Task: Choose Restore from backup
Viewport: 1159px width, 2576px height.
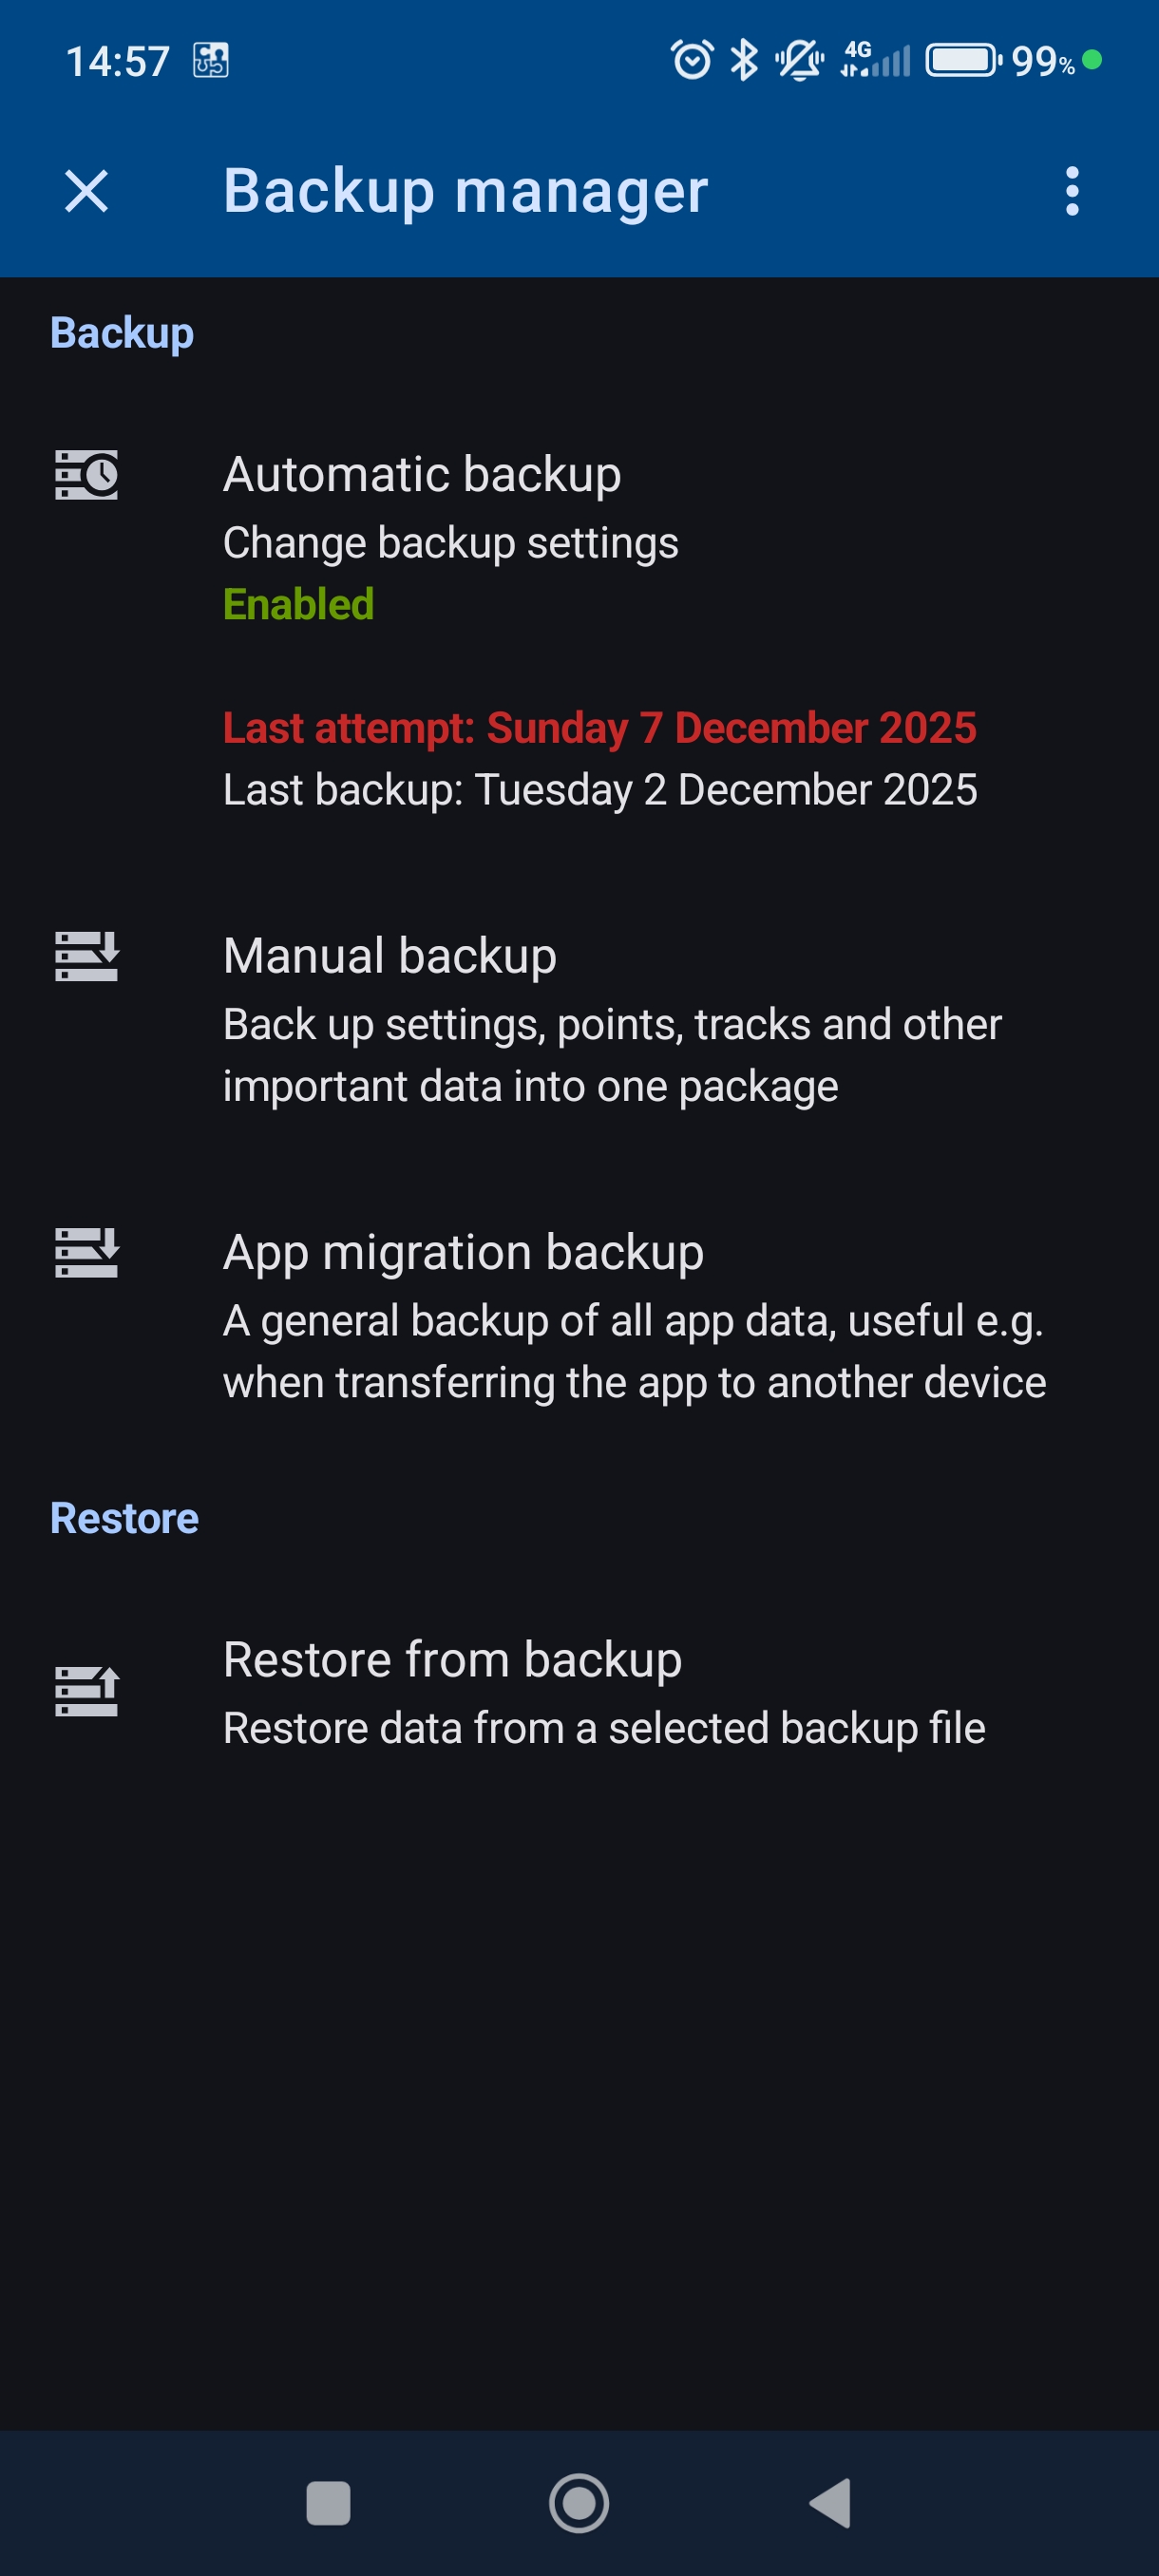Action: click(452, 1660)
